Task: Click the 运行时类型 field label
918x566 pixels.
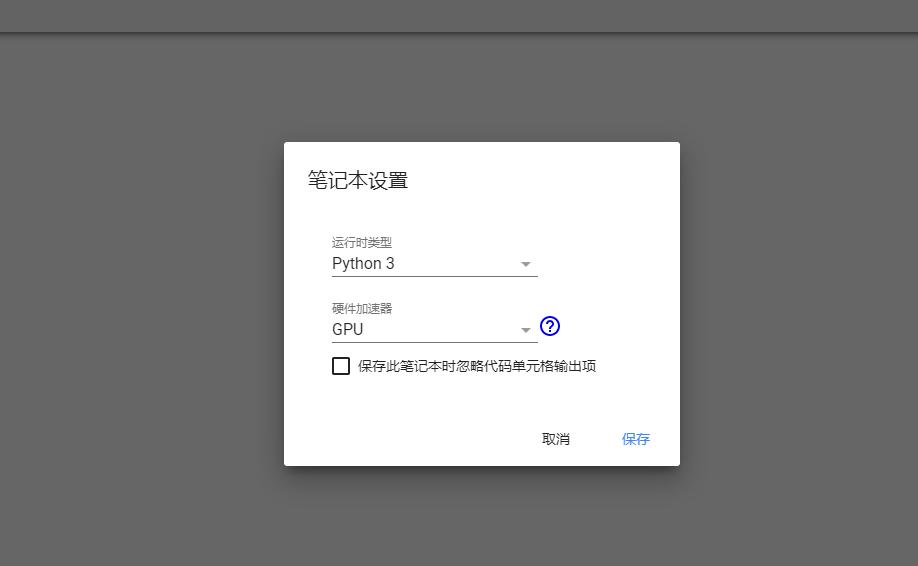Action: click(x=362, y=242)
